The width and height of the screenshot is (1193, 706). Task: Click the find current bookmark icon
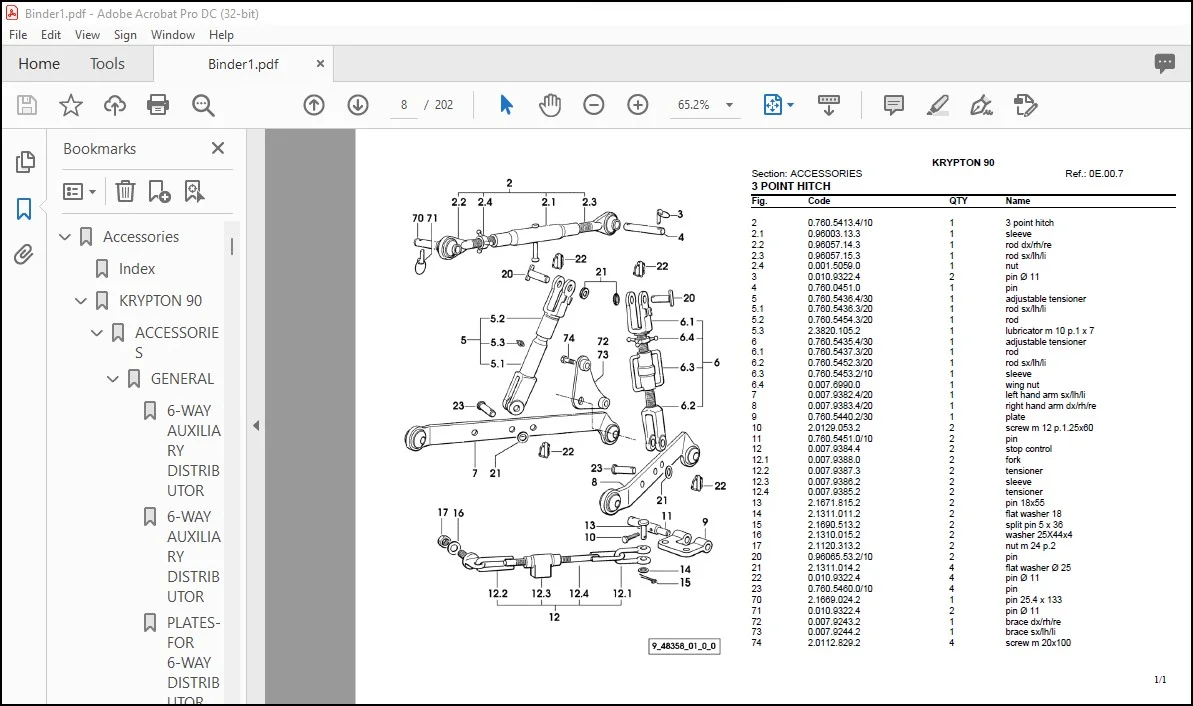point(194,192)
